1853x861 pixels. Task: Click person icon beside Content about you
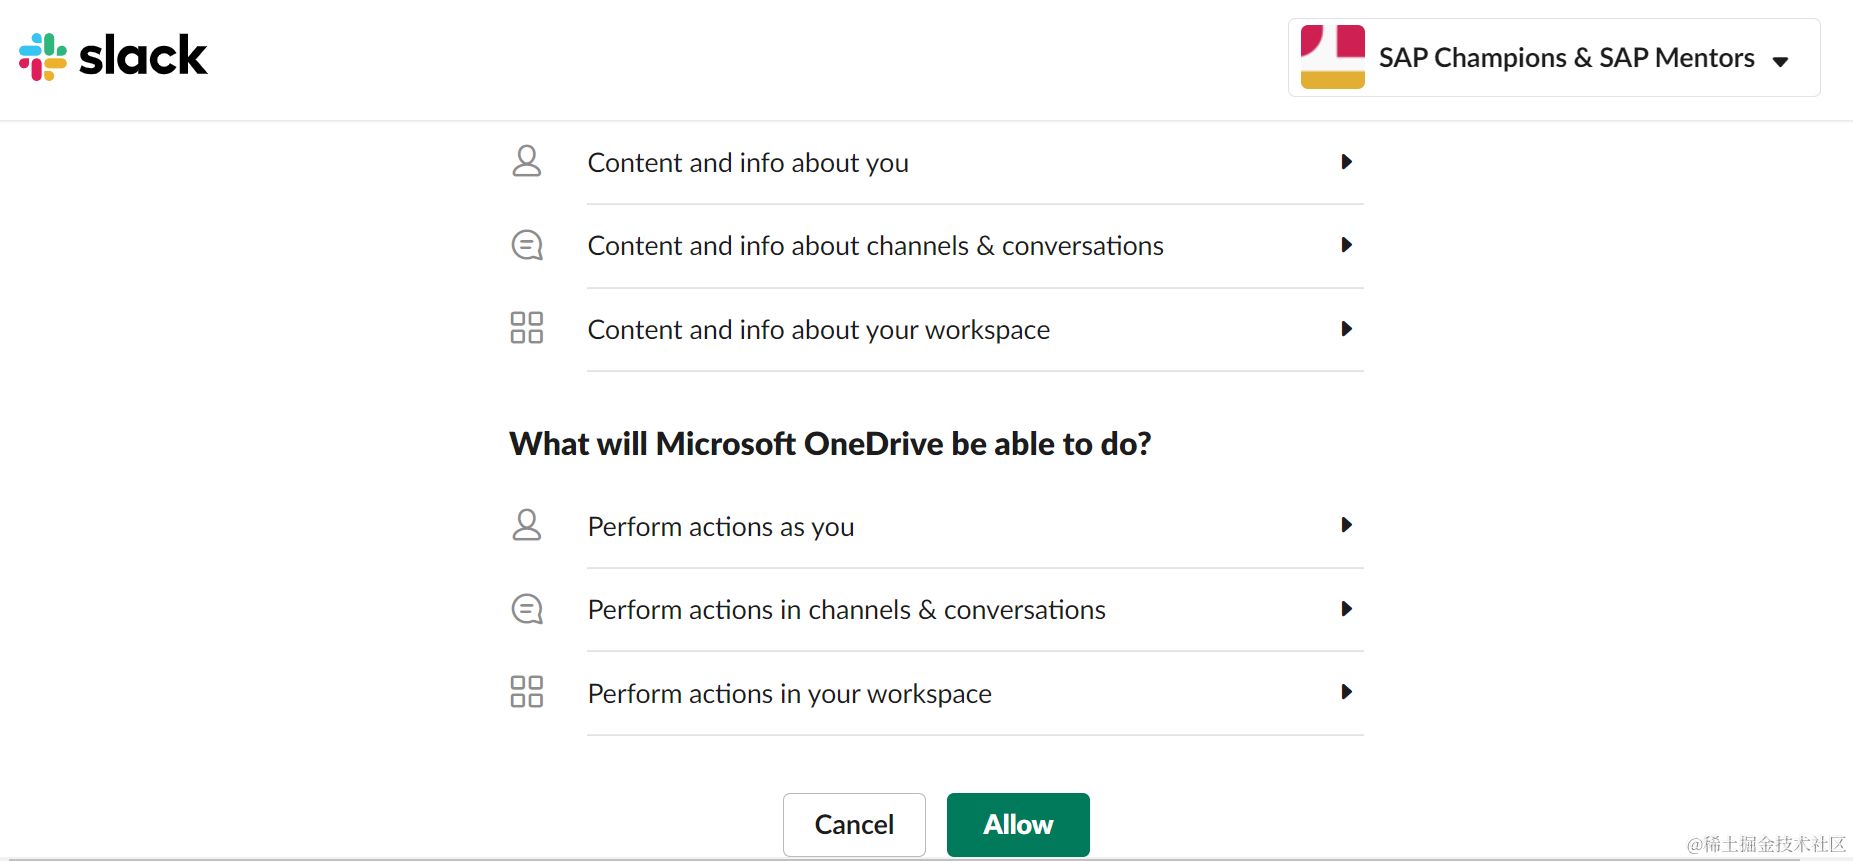[x=527, y=162]
